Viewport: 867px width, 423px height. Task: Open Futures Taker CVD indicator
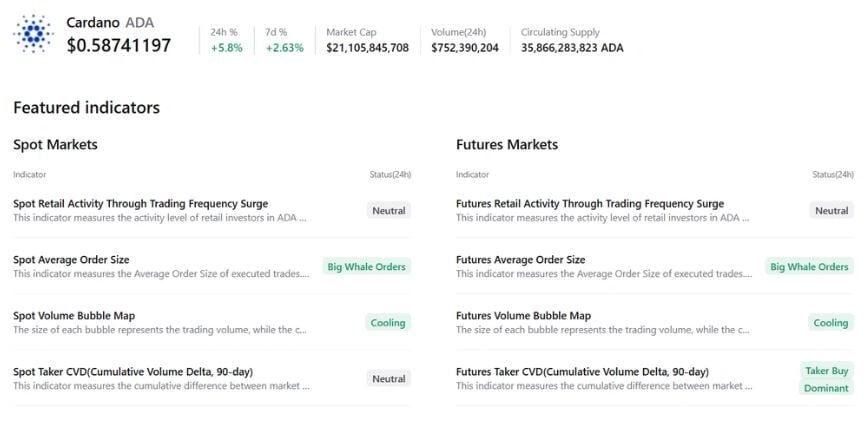coord(582,372)
